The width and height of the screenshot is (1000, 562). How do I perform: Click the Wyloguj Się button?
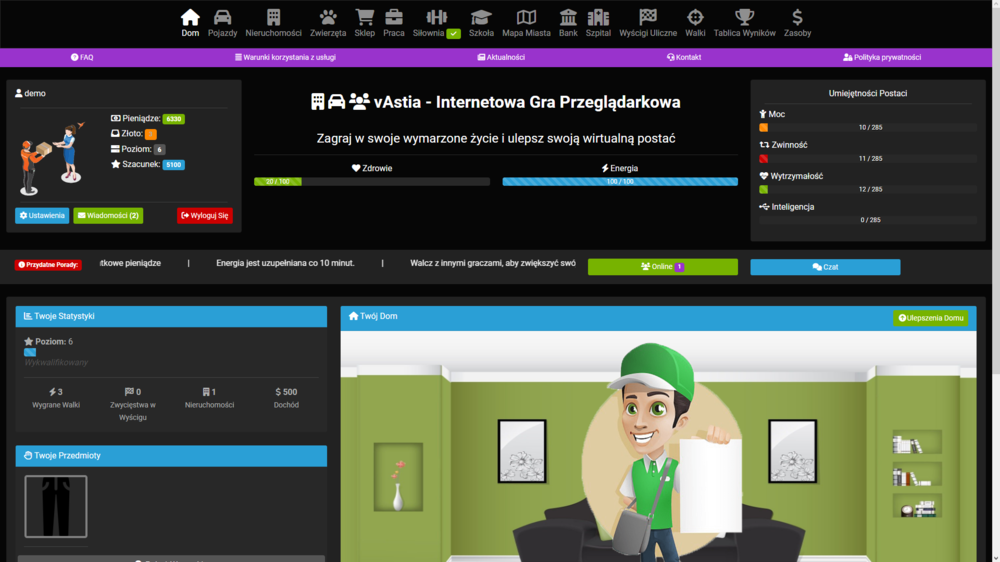(x=205, y=216)
